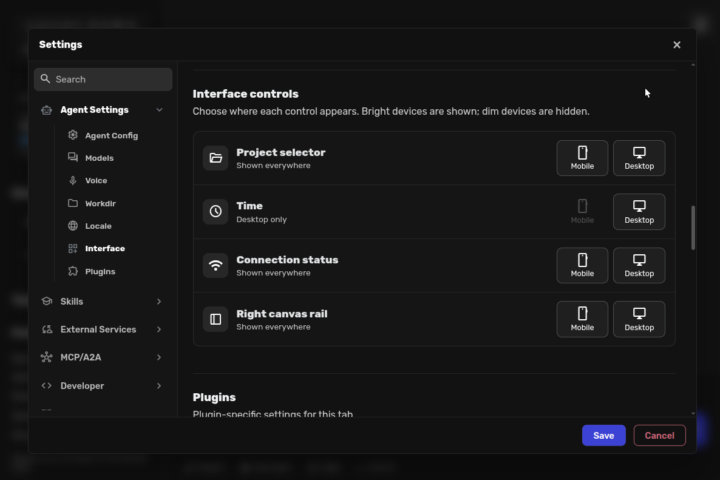Expand the MCP/A2A section chevron
Viewport: 720px width, 480px height.
[159, 357]
